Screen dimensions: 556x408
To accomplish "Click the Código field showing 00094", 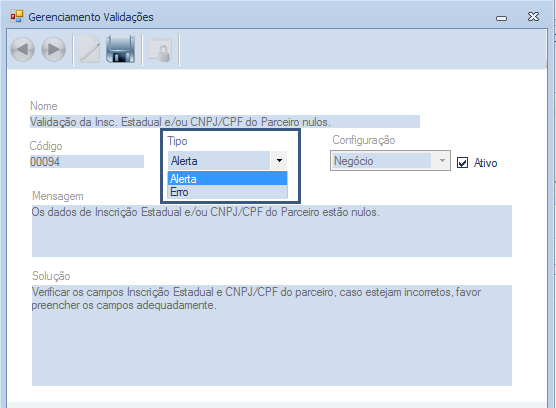I will [x=87, y=162].
